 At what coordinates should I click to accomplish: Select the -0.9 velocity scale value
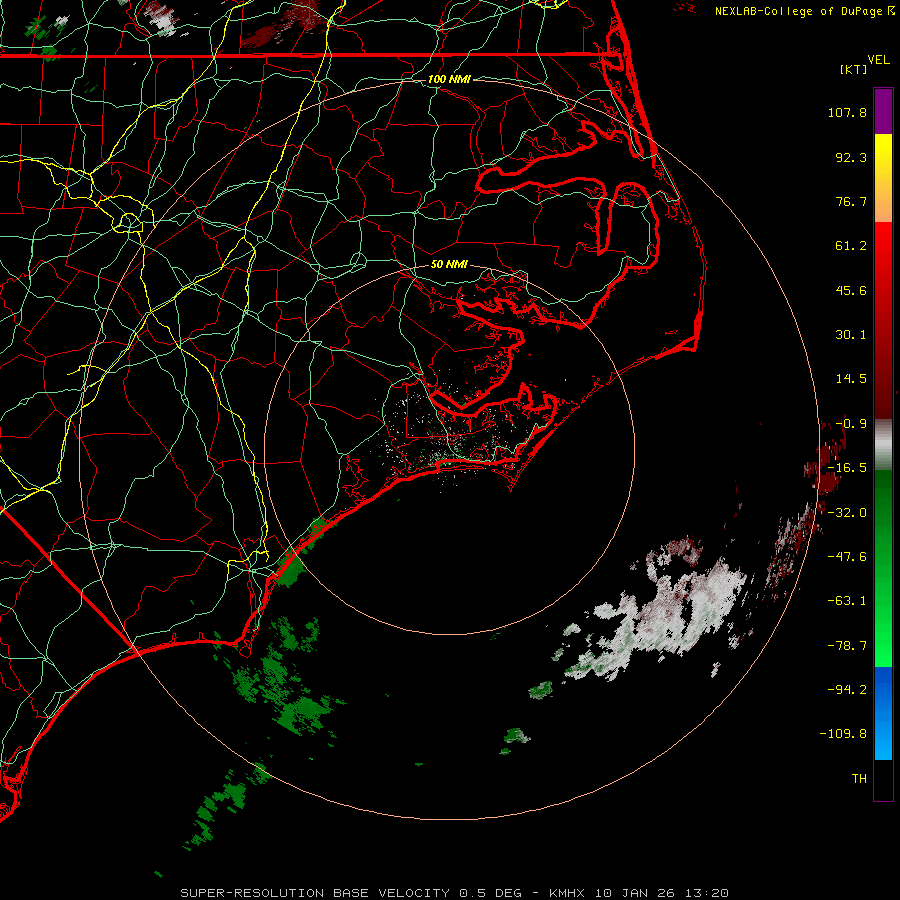tap(851, 424)
